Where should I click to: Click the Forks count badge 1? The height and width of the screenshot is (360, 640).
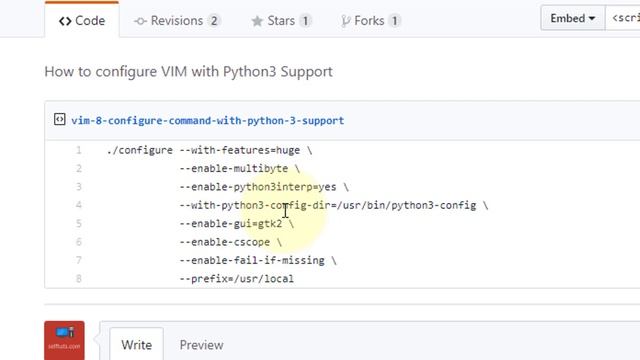[x=394, y=21]
